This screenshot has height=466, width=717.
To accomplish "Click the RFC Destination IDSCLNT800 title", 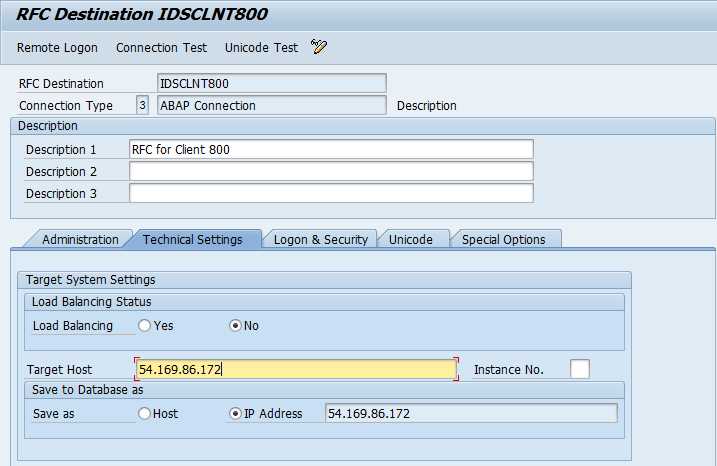I will click(142, 14).
